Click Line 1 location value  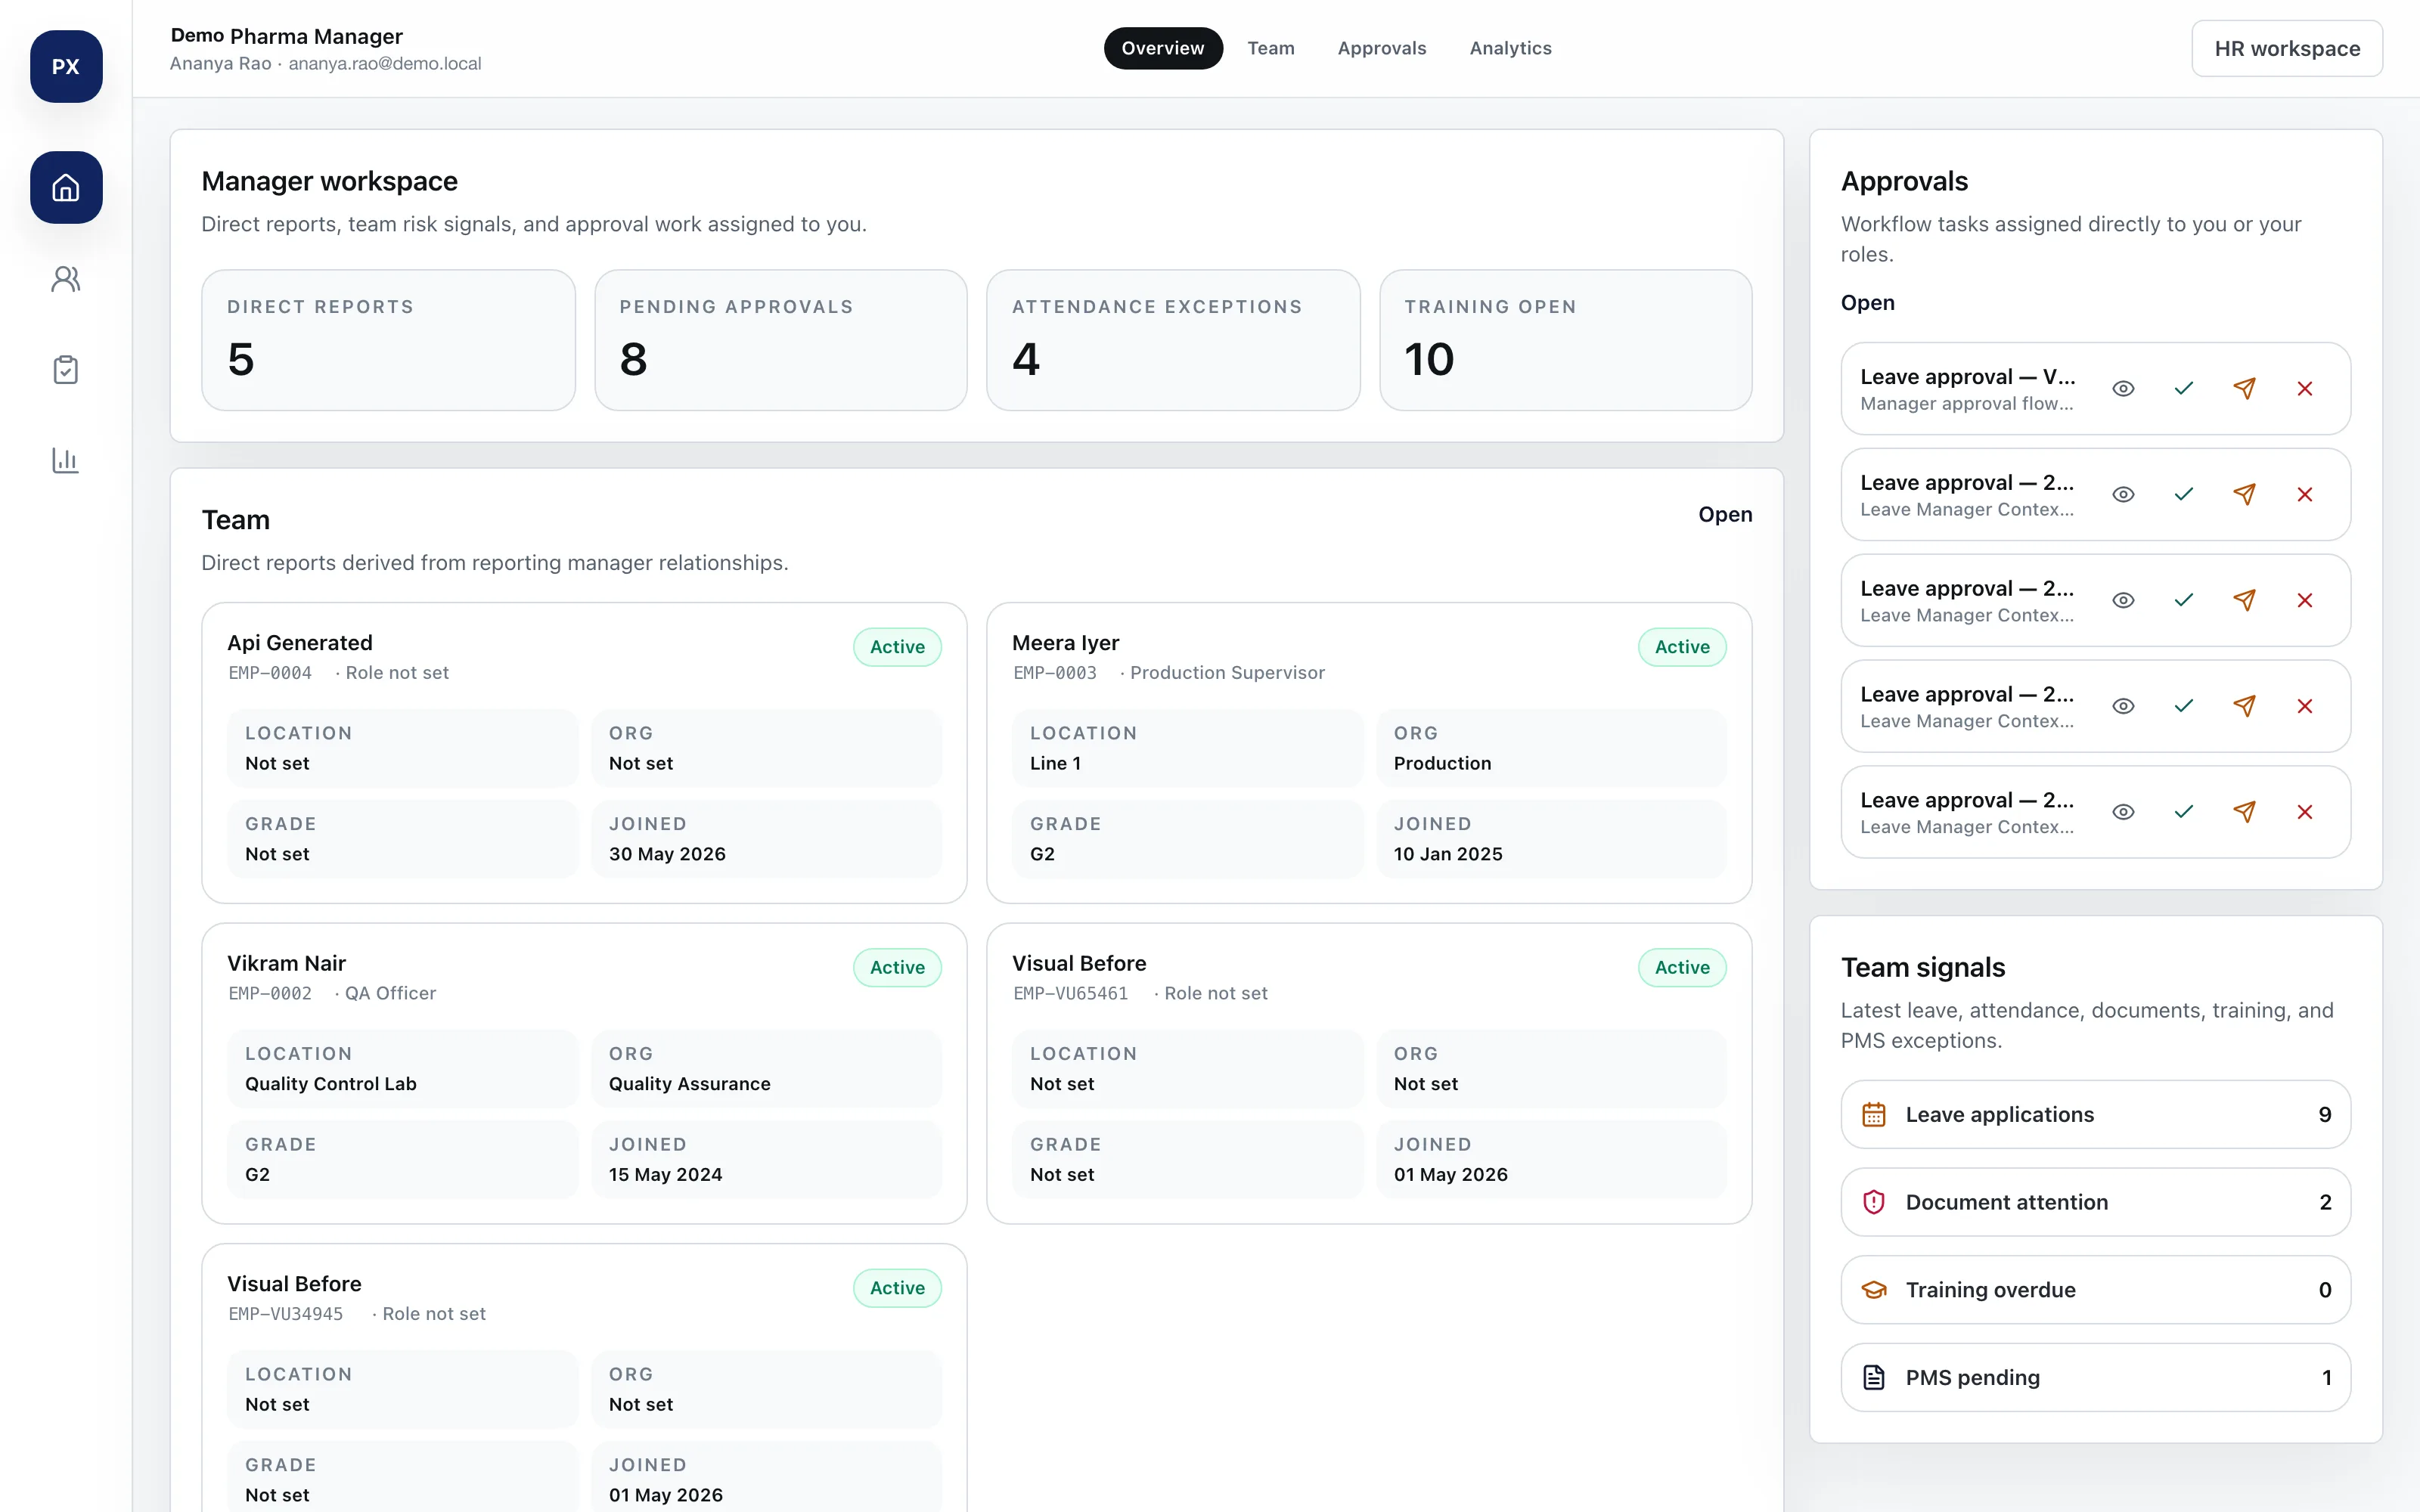[1055, 763]
